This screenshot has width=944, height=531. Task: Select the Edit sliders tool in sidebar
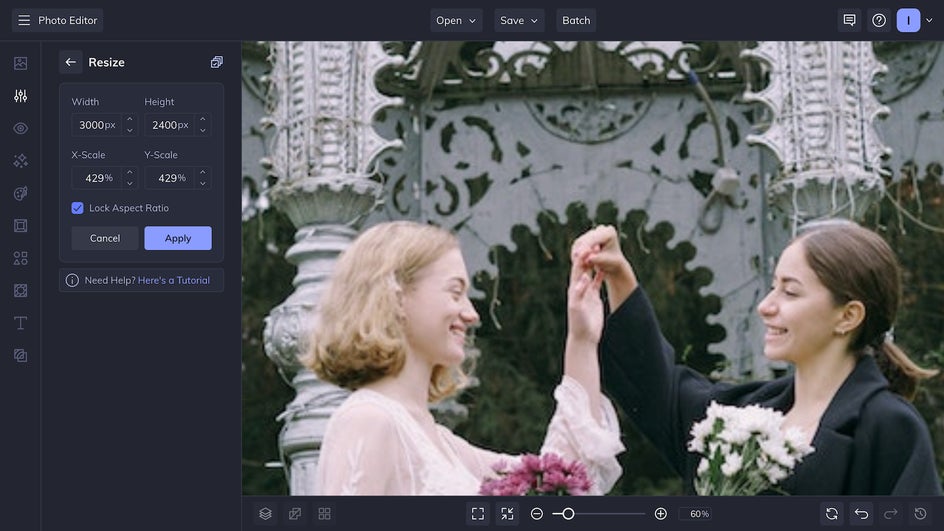tap(20, 96)
